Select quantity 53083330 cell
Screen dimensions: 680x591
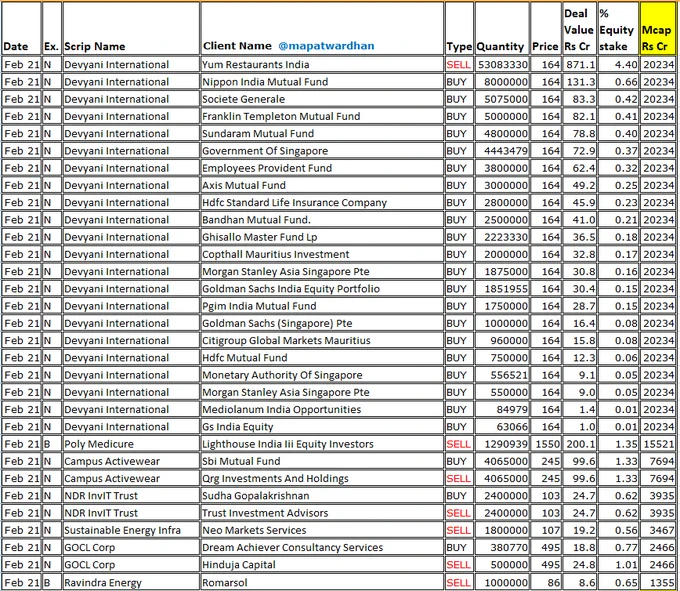pos(502,65)
